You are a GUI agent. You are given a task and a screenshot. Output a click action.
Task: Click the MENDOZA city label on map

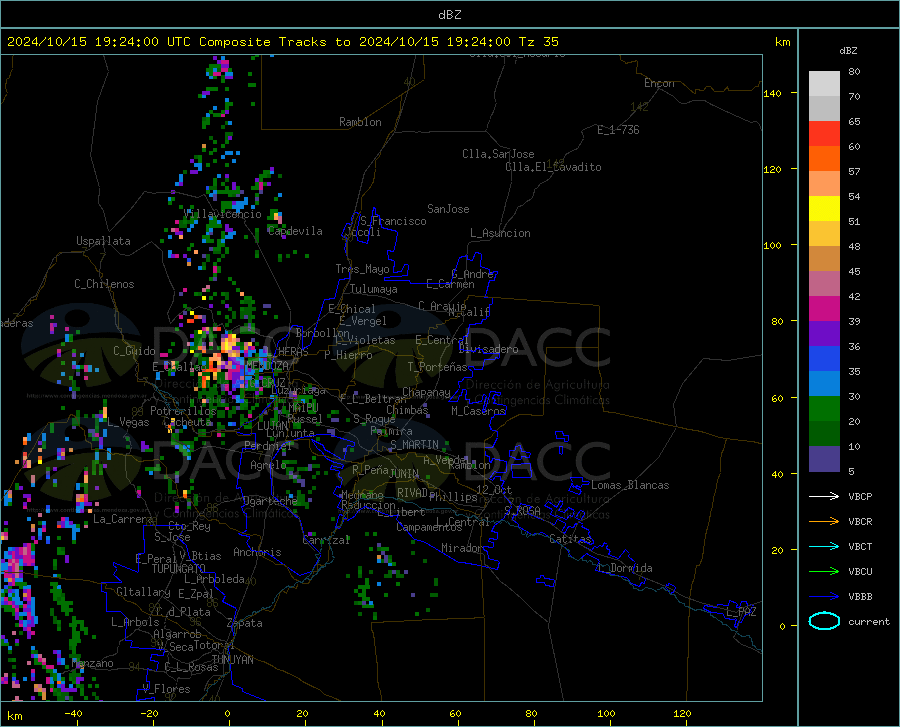267,366
